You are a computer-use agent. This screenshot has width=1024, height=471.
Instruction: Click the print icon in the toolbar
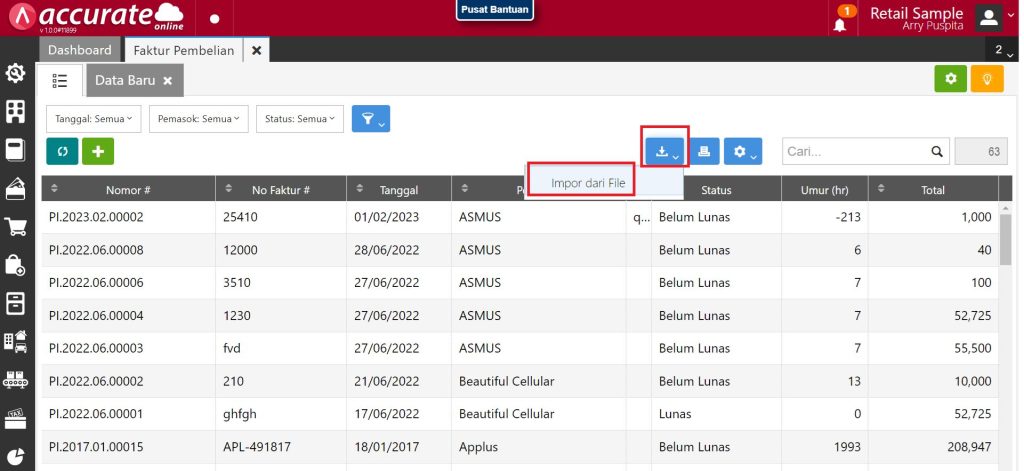tap(704, 151)
